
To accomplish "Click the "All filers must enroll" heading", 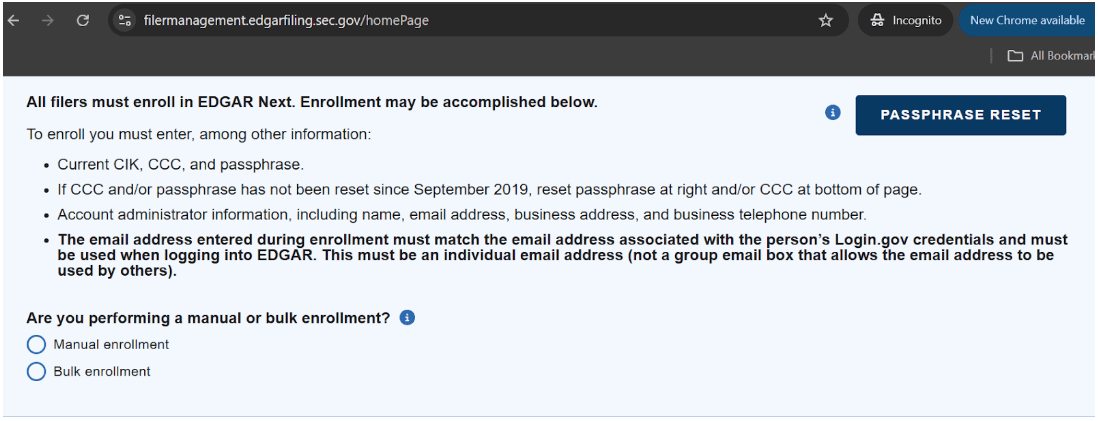I will (311, 102).
